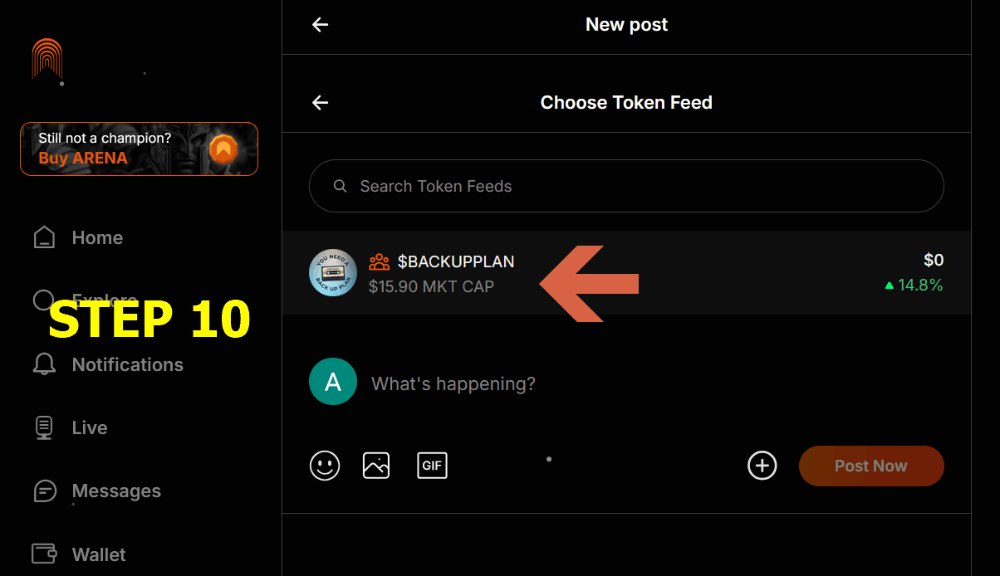The width and height of the screenshot is (1000, 576).
Task: Click the What's happening text box
Action: coord(453,384)
